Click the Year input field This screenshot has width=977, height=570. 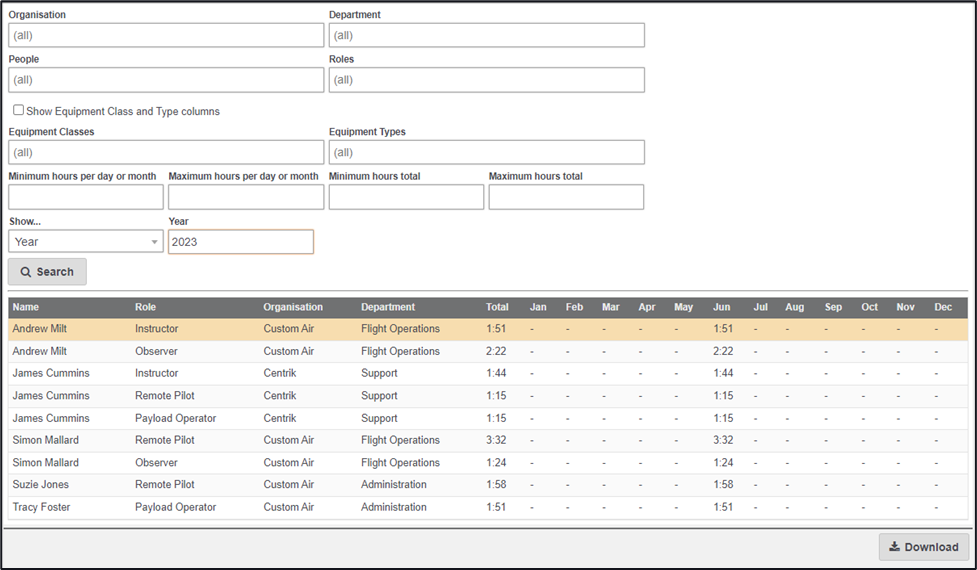(x=240, y=242)
